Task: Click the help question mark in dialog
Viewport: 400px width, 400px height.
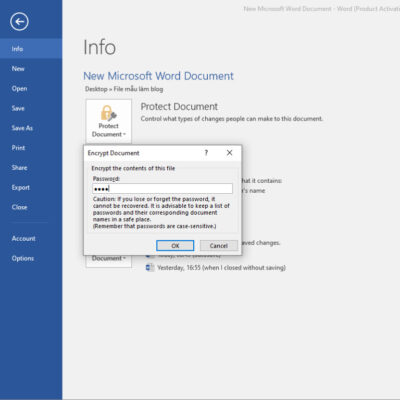Action: [x=206, y=153]
